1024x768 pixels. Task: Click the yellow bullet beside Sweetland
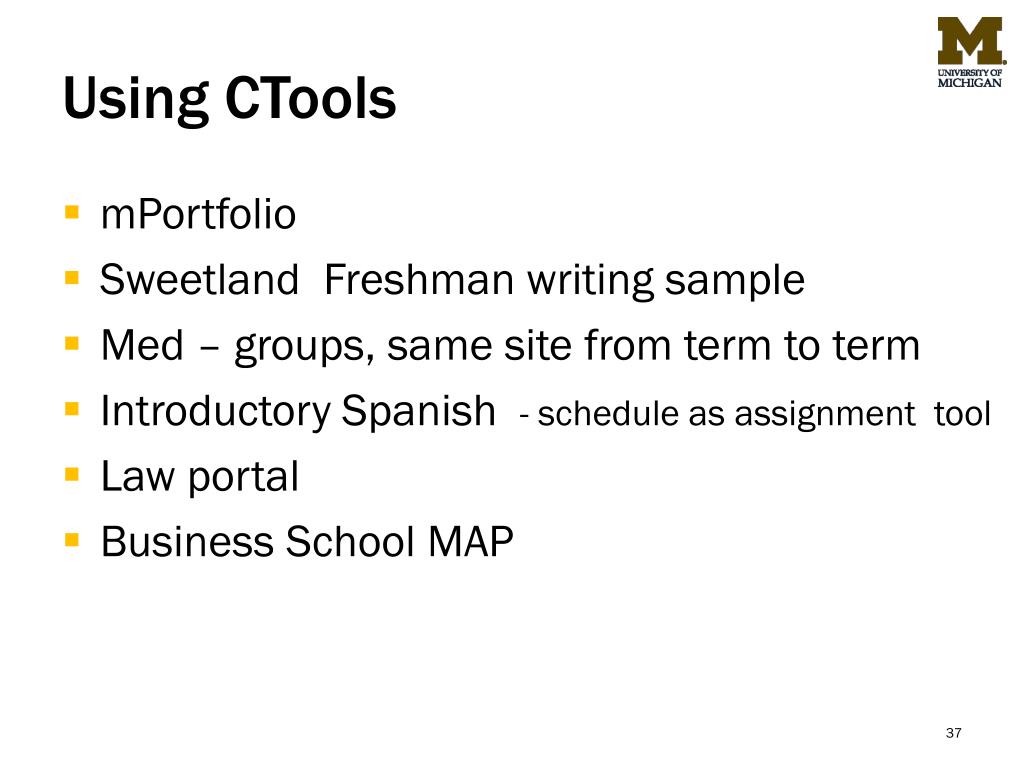(72, 278)
